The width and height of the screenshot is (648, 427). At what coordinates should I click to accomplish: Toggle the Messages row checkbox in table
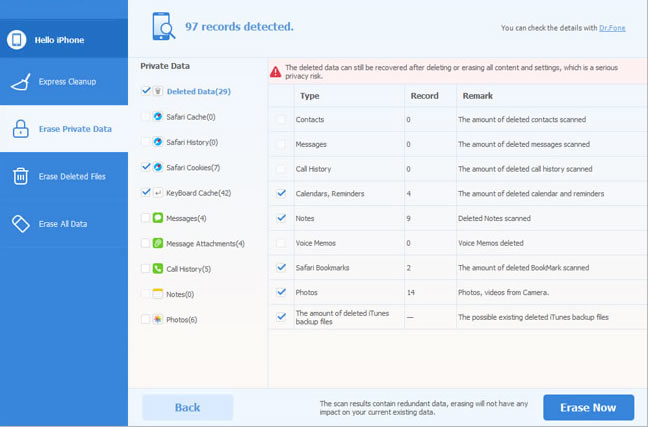coord(281,144)
